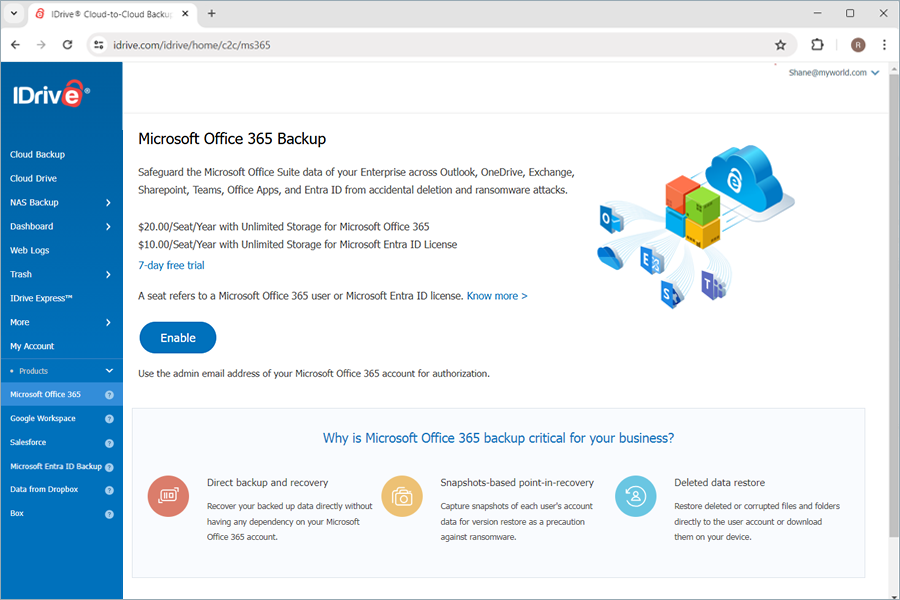Go to Web Logs
This screenshot has height=600, width=900.
[29, 250]
